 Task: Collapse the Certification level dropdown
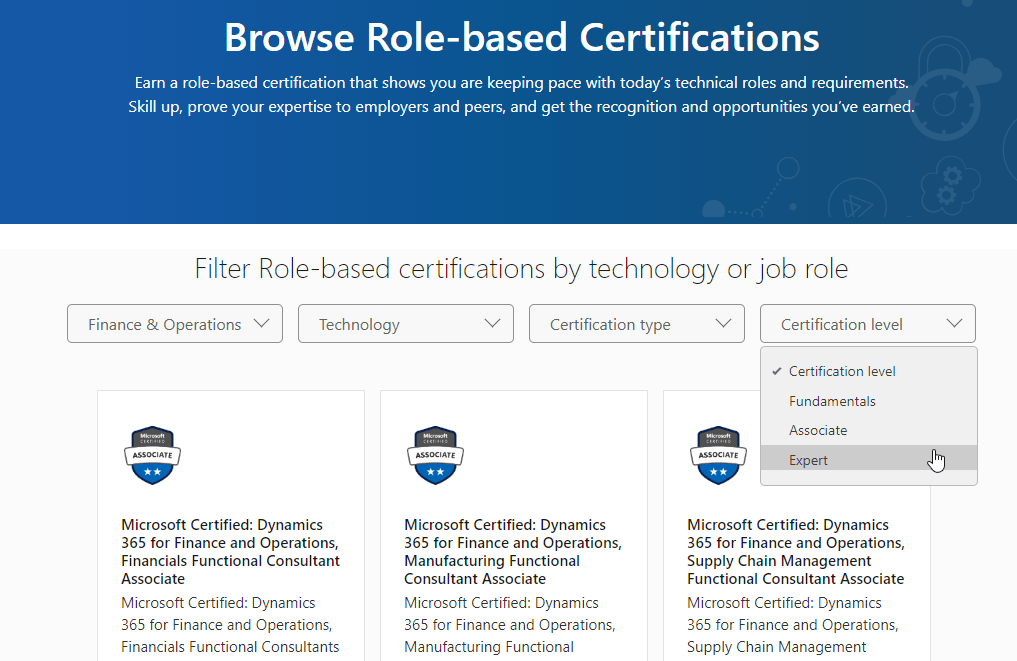pyautogui.click(x=867, y=324)
